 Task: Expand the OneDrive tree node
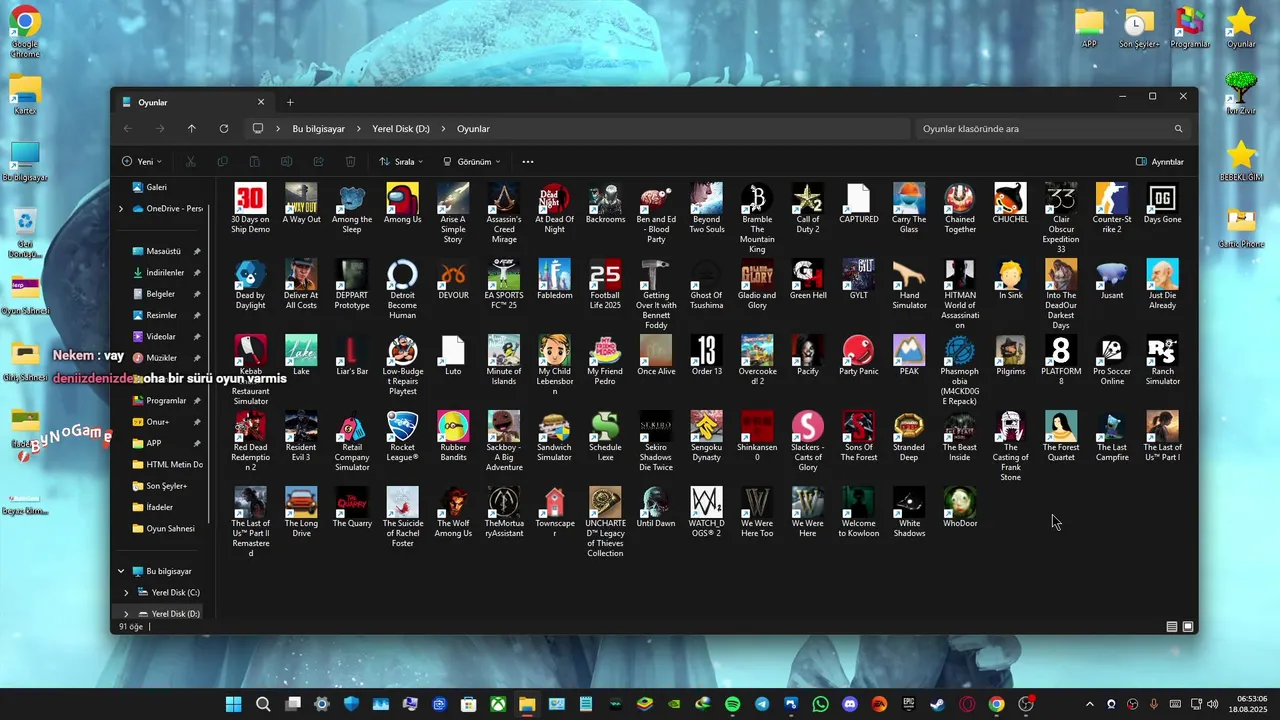121,209
